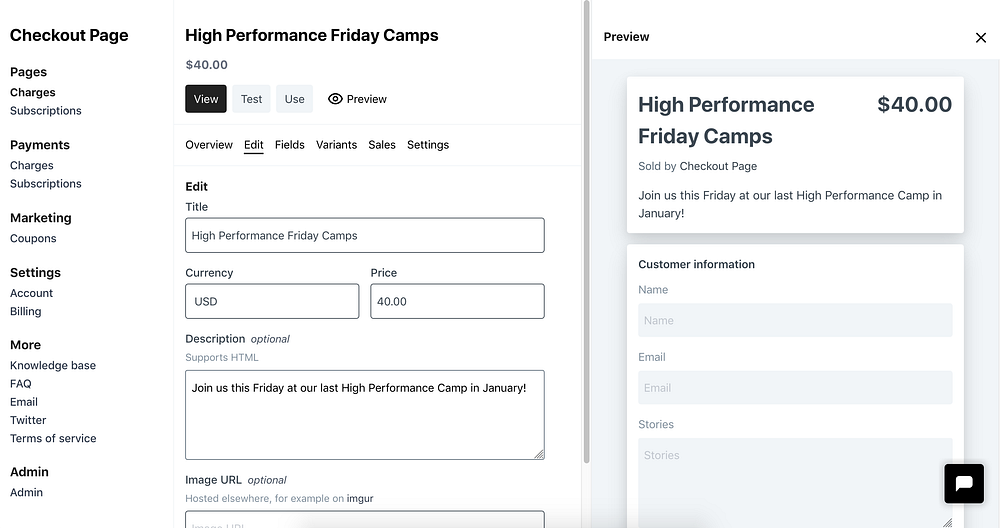
Task: Click the Description text area
Action: click(365, 415)
